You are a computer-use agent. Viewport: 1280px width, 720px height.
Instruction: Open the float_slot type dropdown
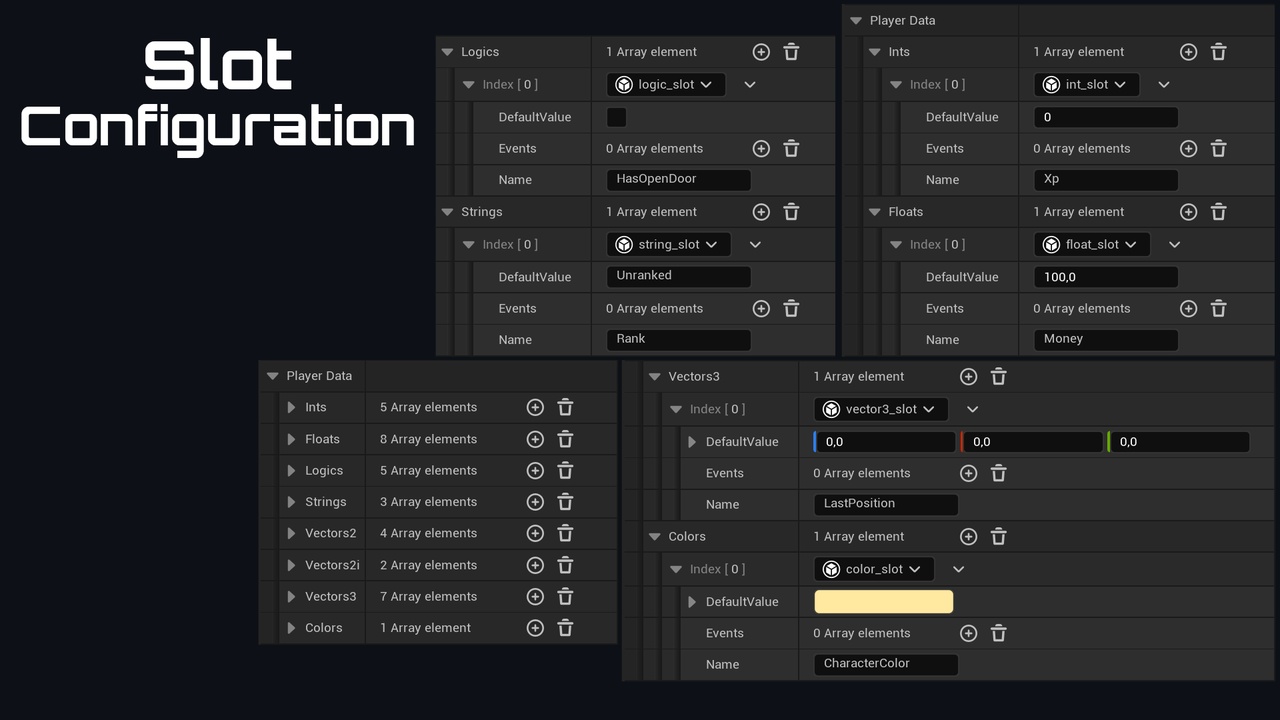click(1092, 245)
